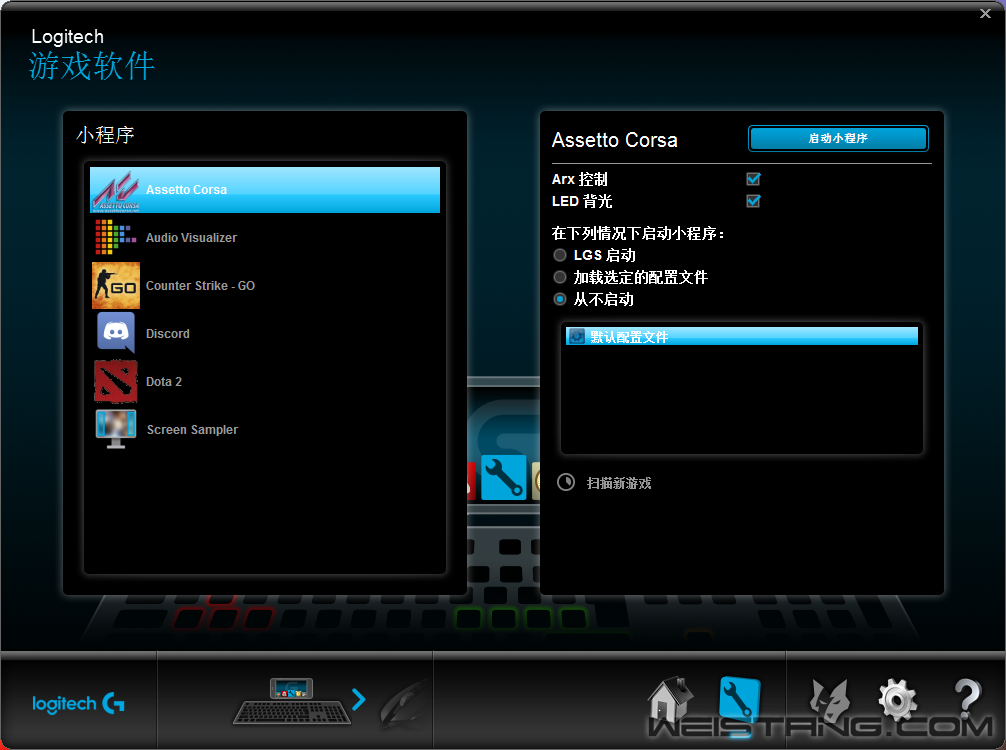The height and width of the screenshot is (750, 1006).
Task: Click the Counter Strike GO icon
Action: pyautogui.click(x=115, y=286)
